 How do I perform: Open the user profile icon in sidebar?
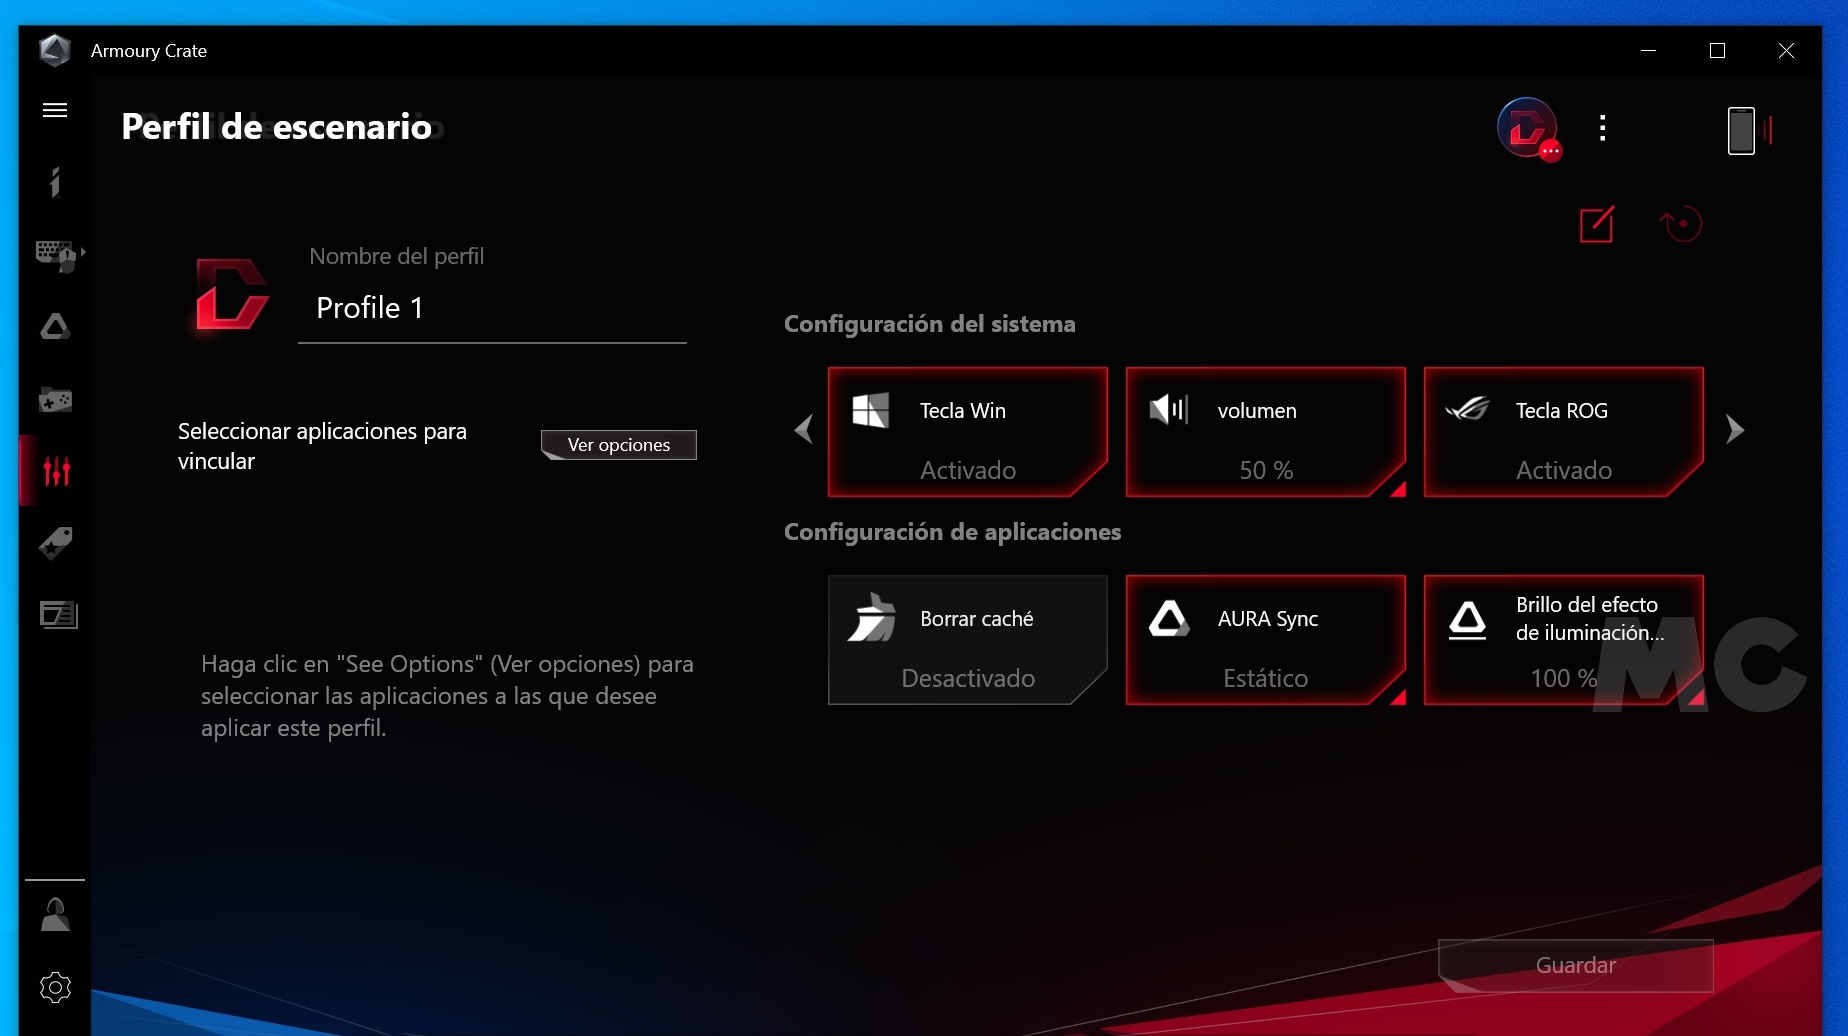(x=55, y=914)
